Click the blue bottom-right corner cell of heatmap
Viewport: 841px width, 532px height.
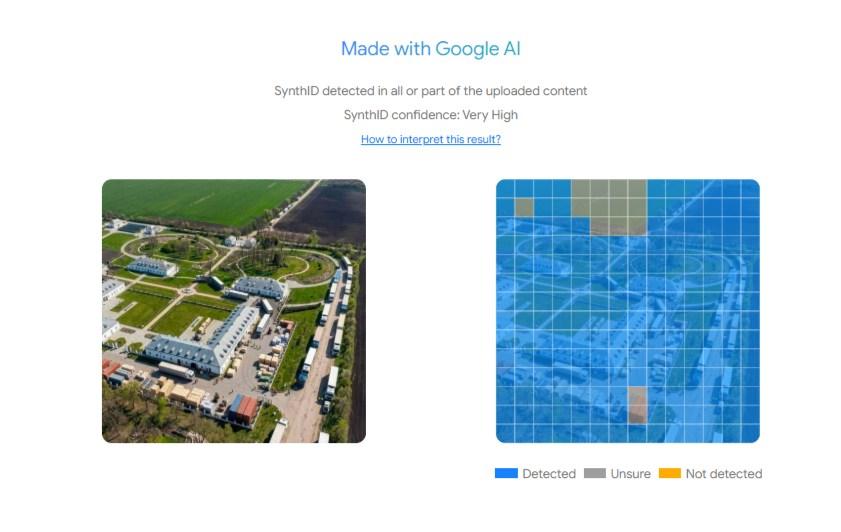click(749, 432)
